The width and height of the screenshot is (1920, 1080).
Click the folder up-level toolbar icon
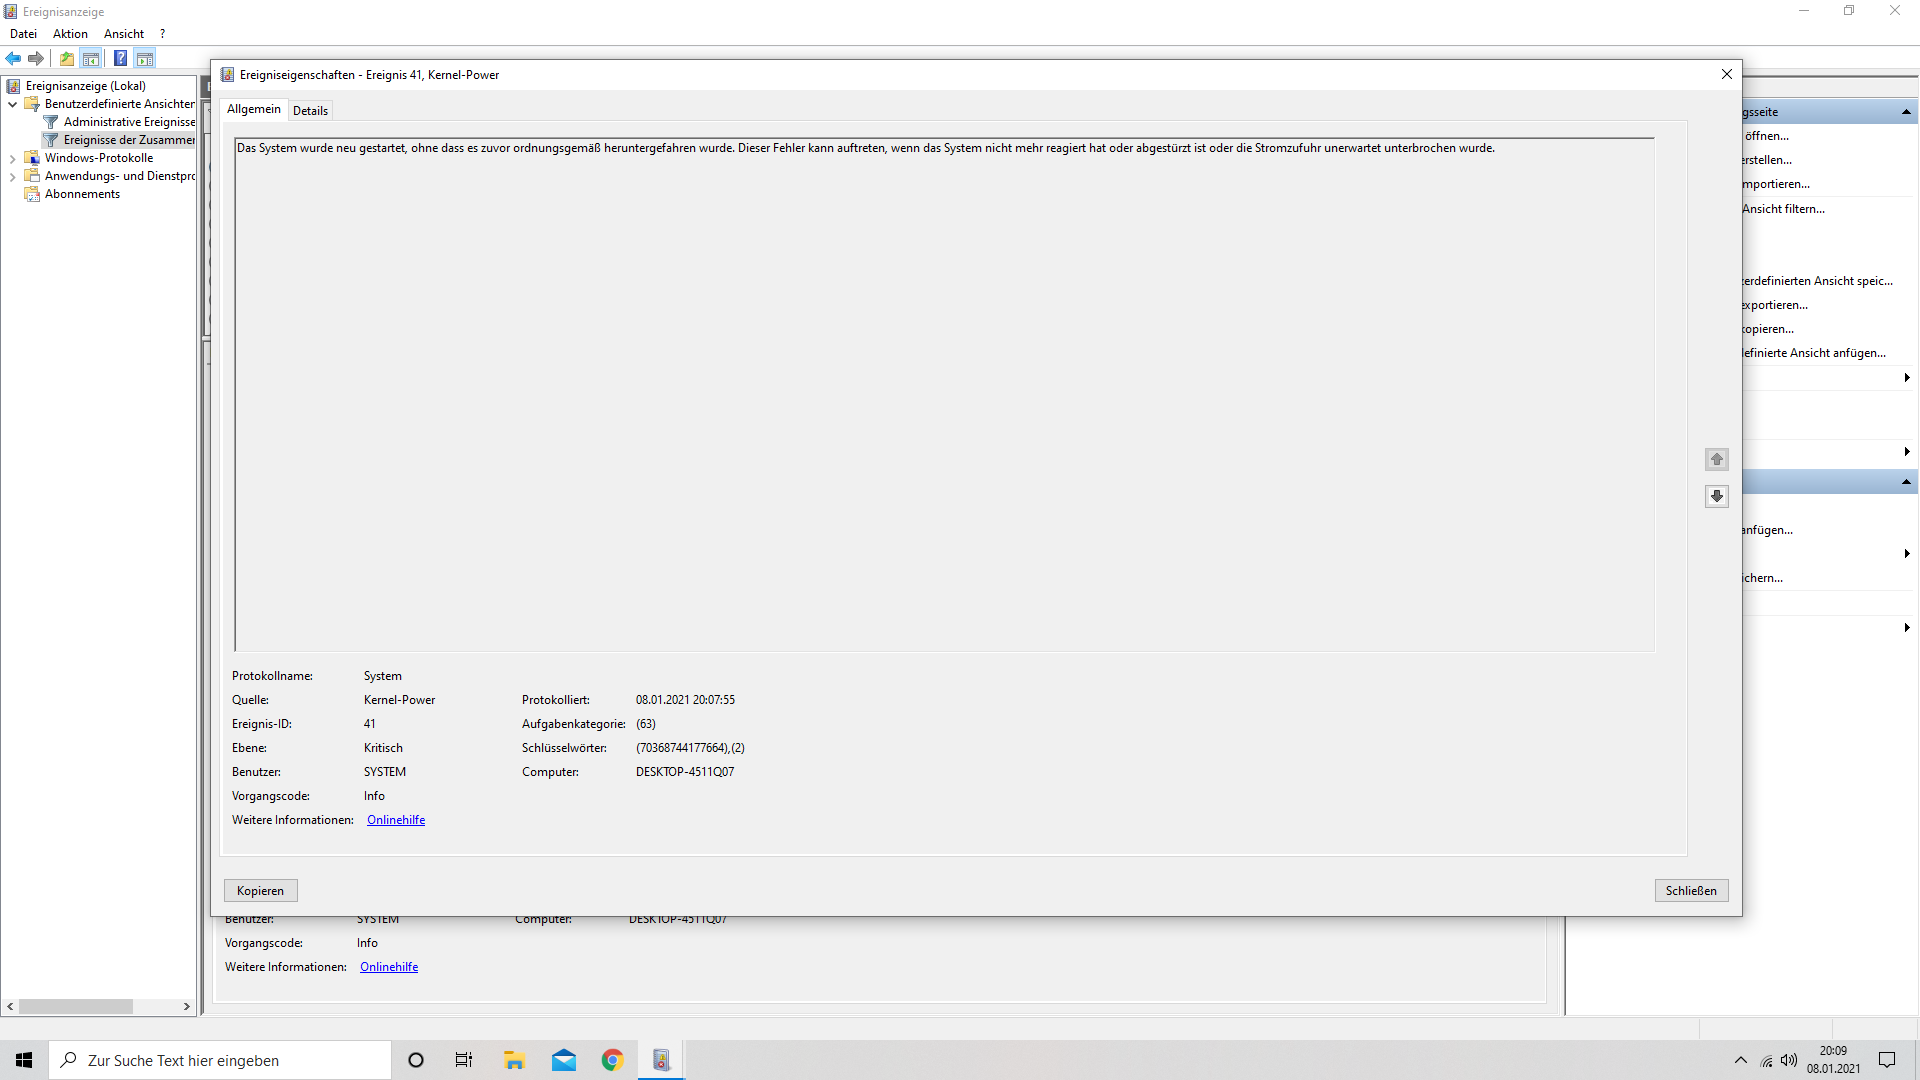click(66, 58)
